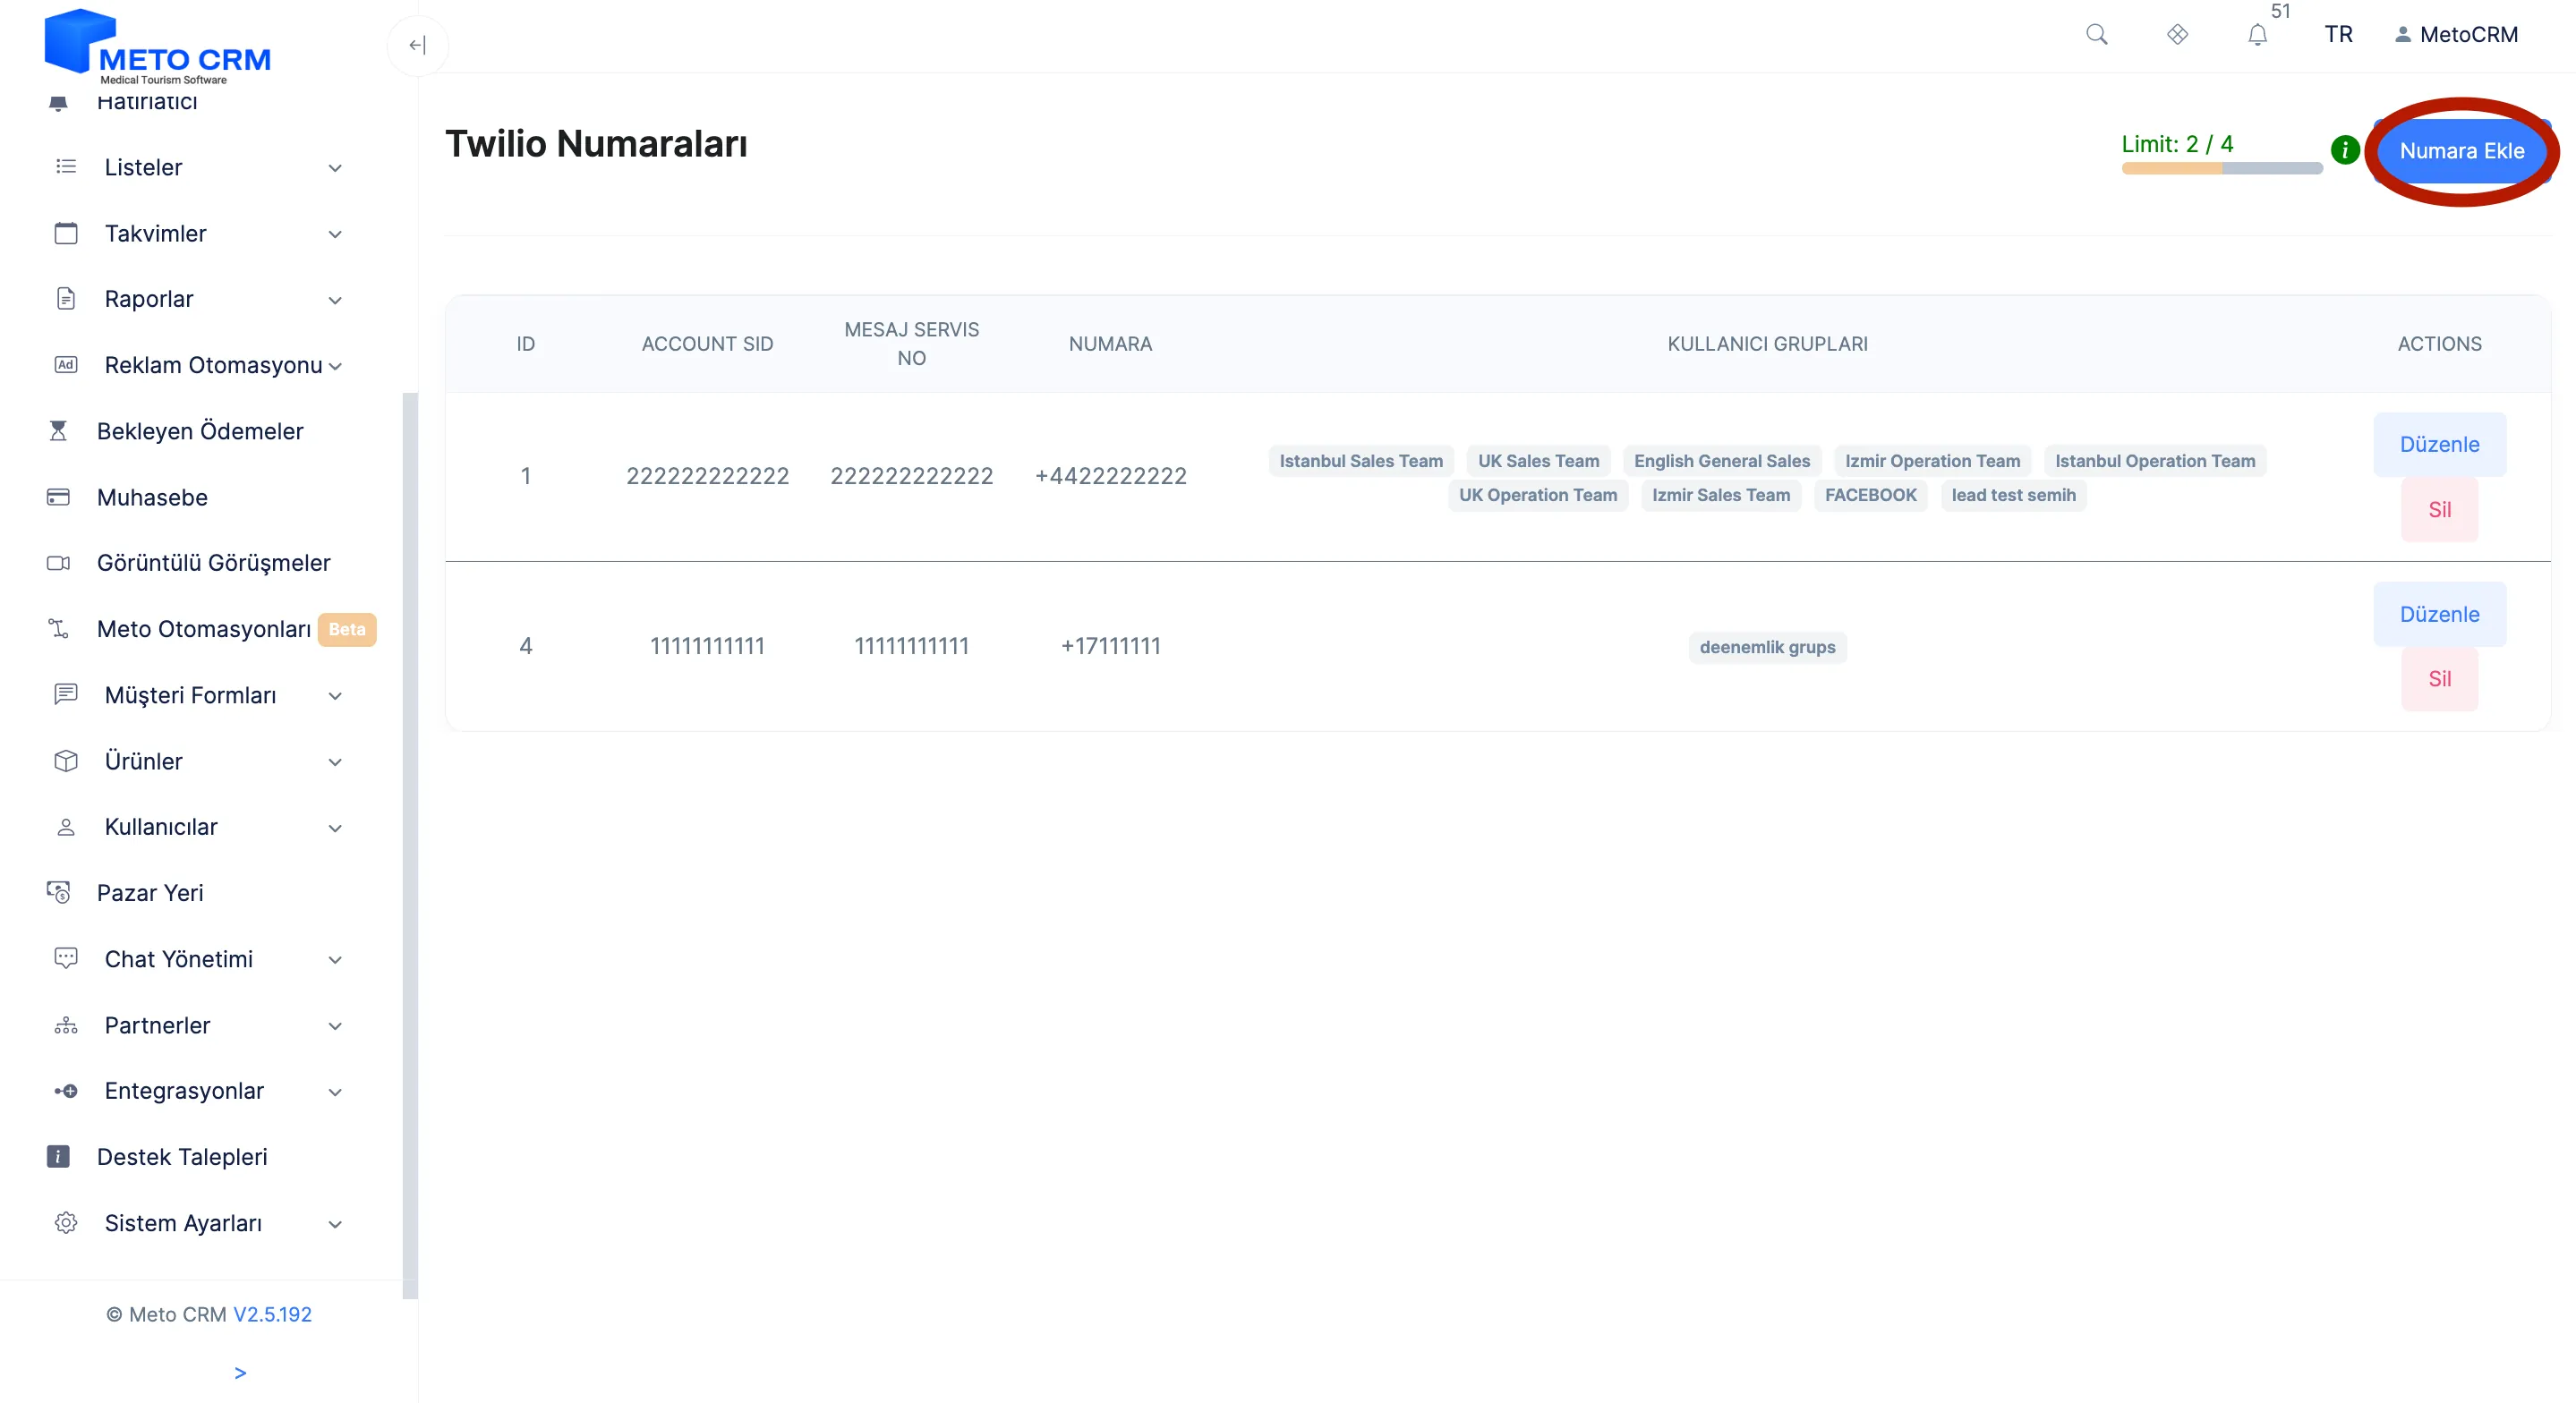Click the Destek Talepleri info icon
This screenshot has width=2576, height=1403.
point(58,1157)
